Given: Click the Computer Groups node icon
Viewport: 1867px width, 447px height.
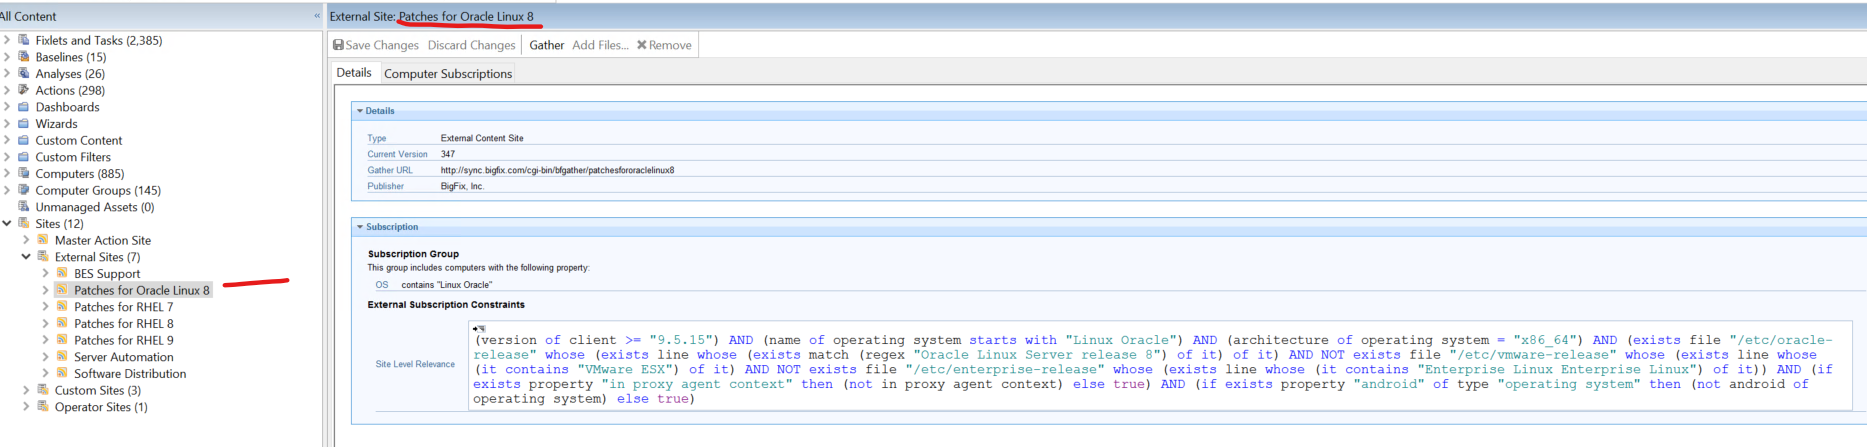Looking at the screenshot, I should (24, 190).
